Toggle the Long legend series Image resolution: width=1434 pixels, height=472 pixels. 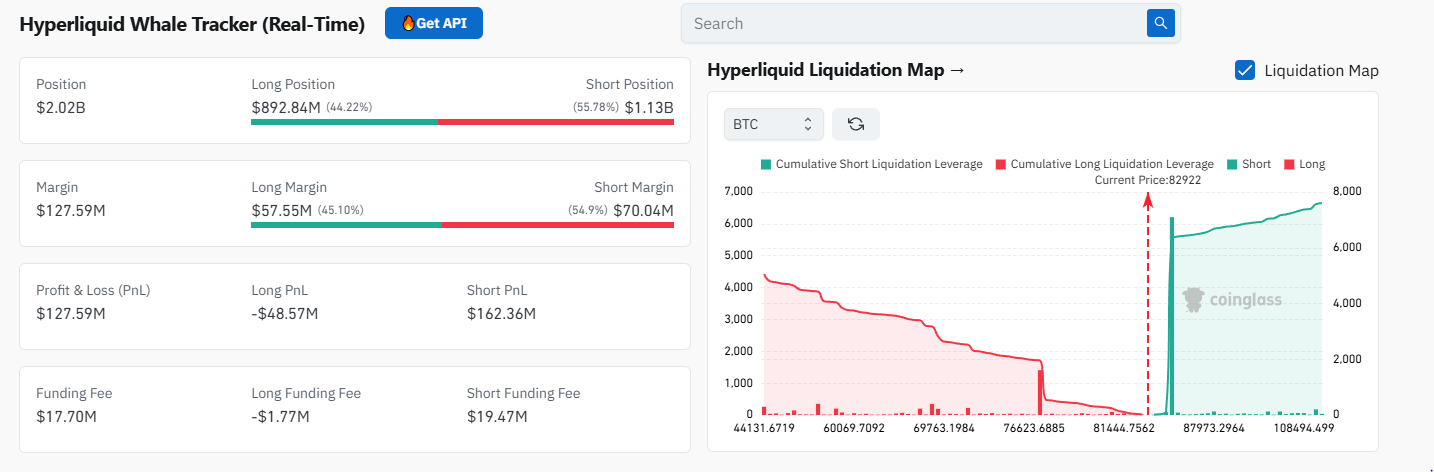pos(1304,164)
